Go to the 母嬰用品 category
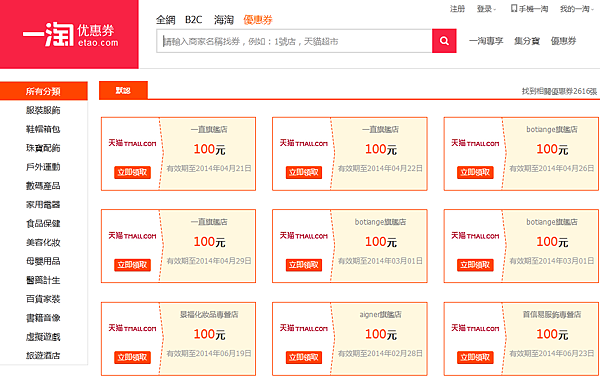 tap(43, 261)
